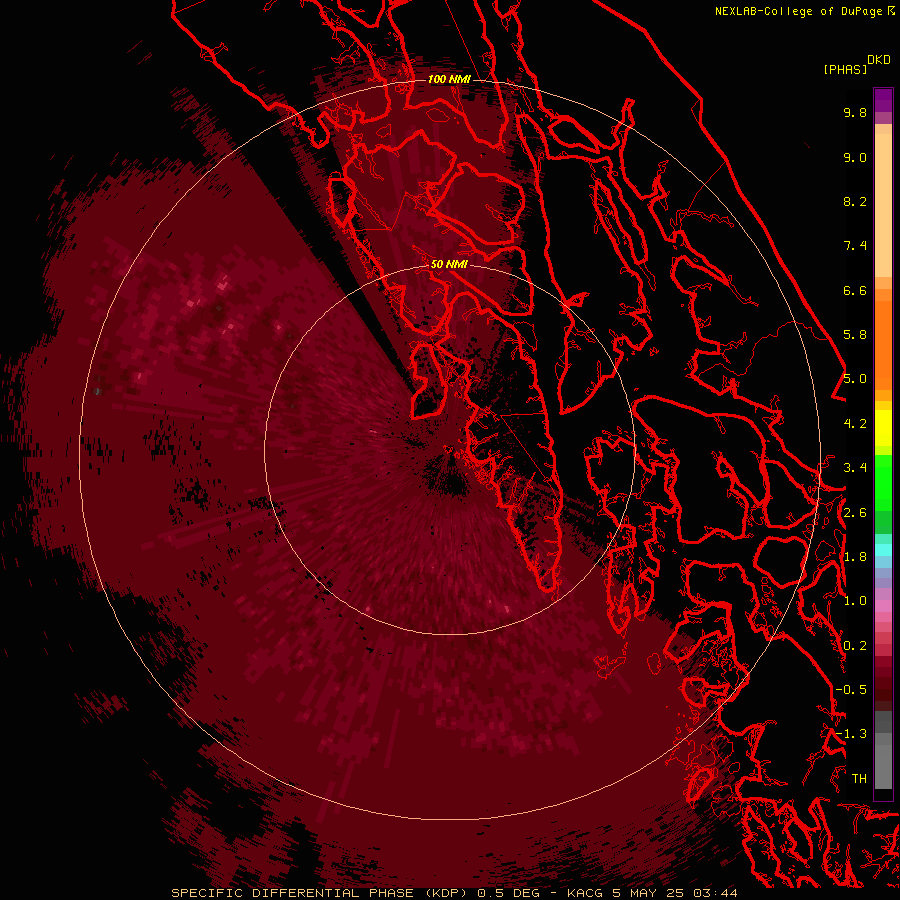The image size is (900, 900).
Task: Click the 3.4 legend value
Action: tap(855, 468)
